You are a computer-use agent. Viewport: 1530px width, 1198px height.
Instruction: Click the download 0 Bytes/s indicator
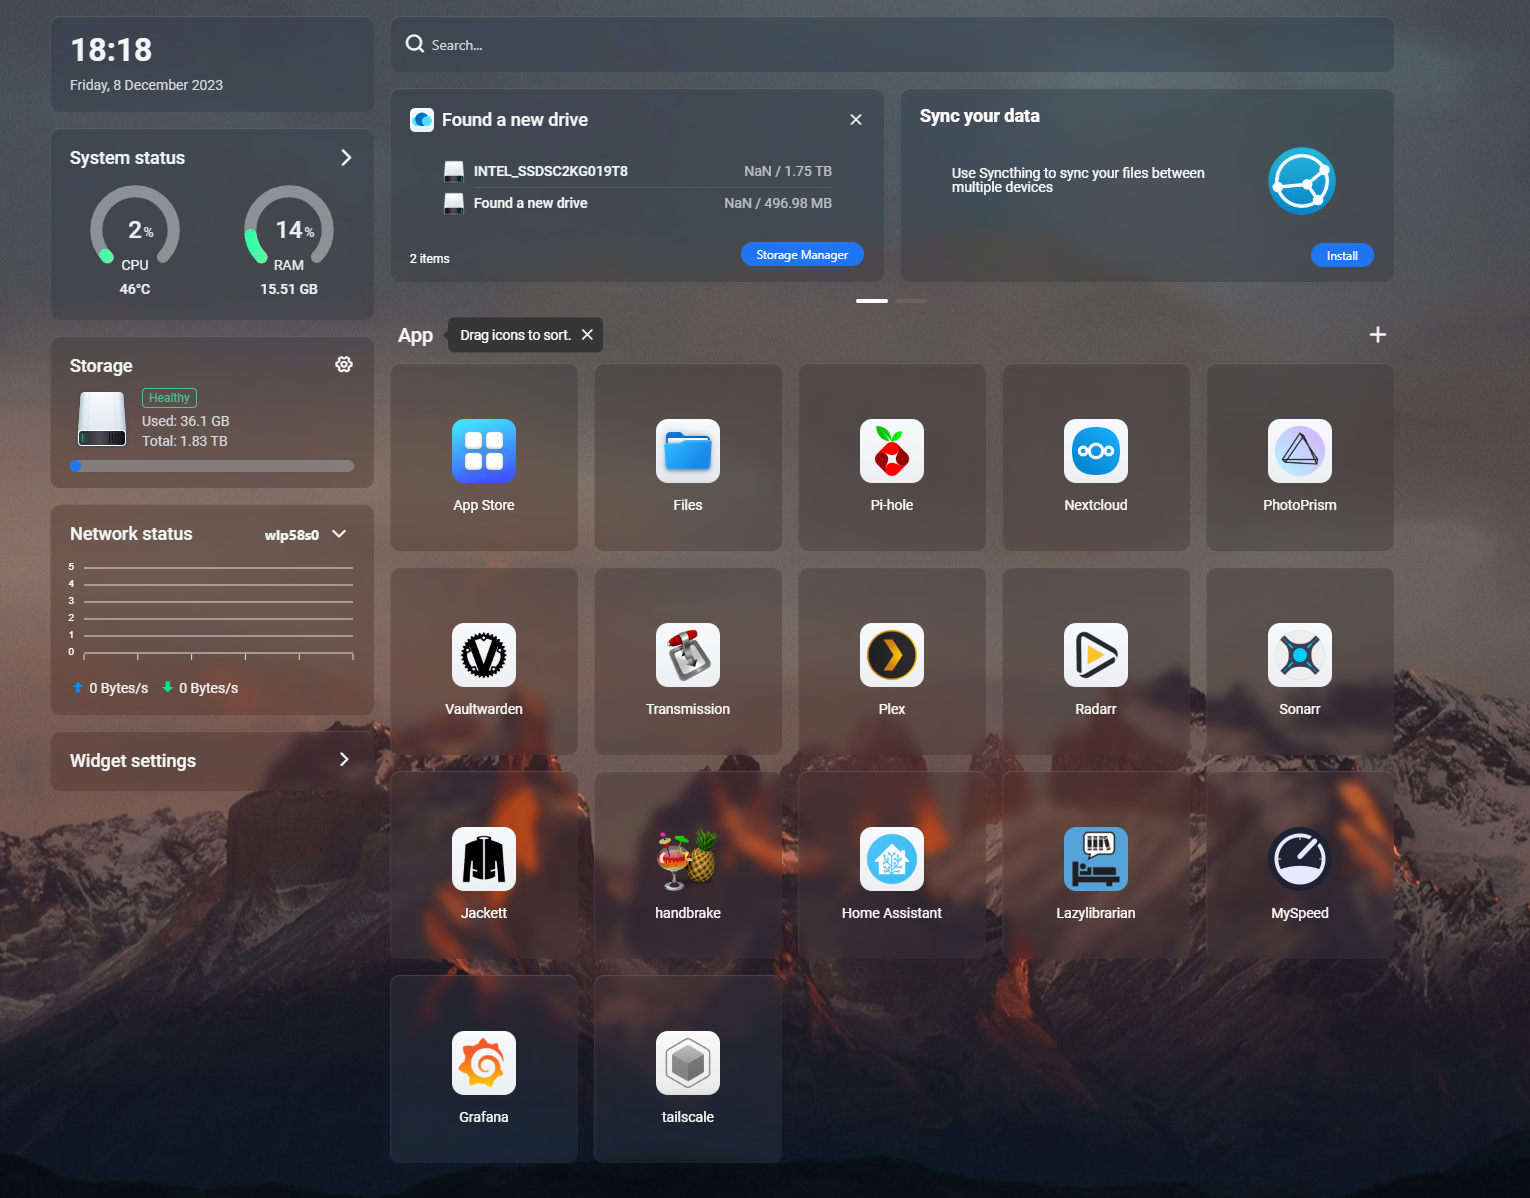tap(200, 688)
